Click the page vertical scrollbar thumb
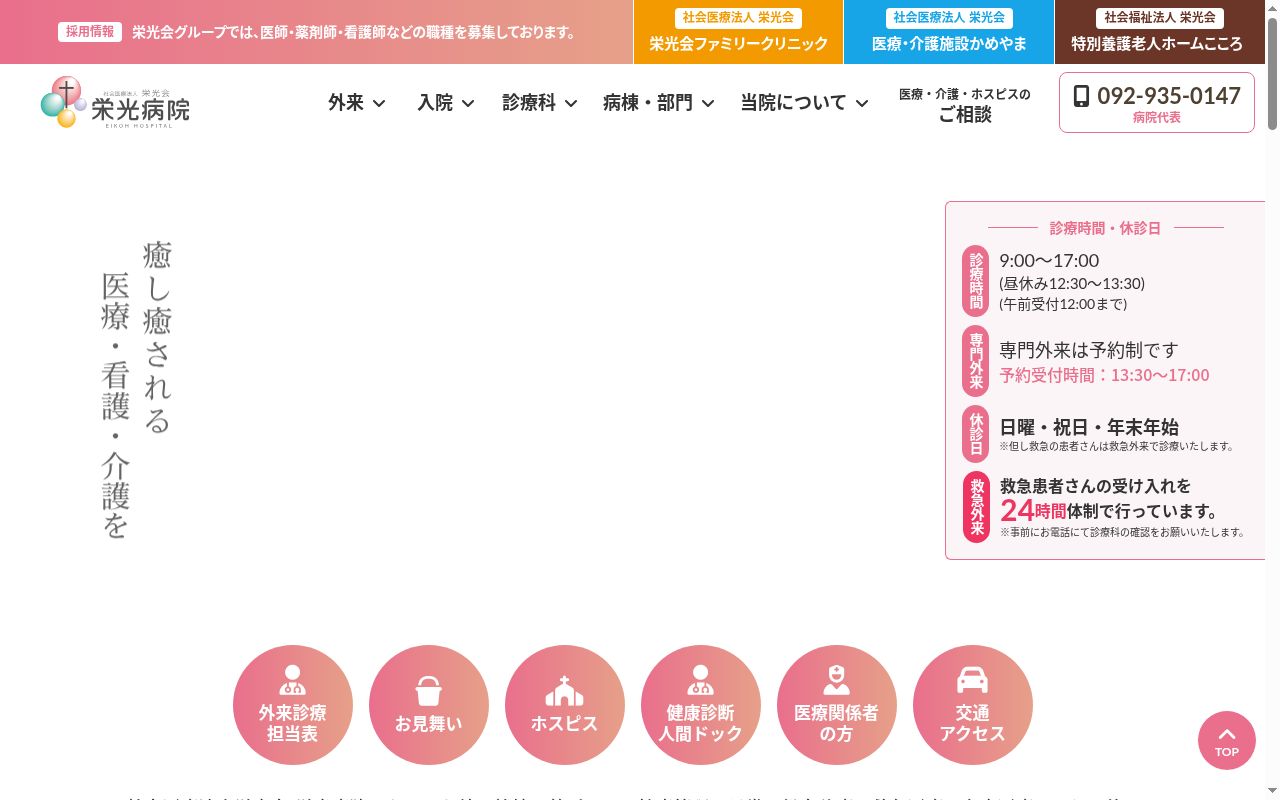 (1272, 72)
